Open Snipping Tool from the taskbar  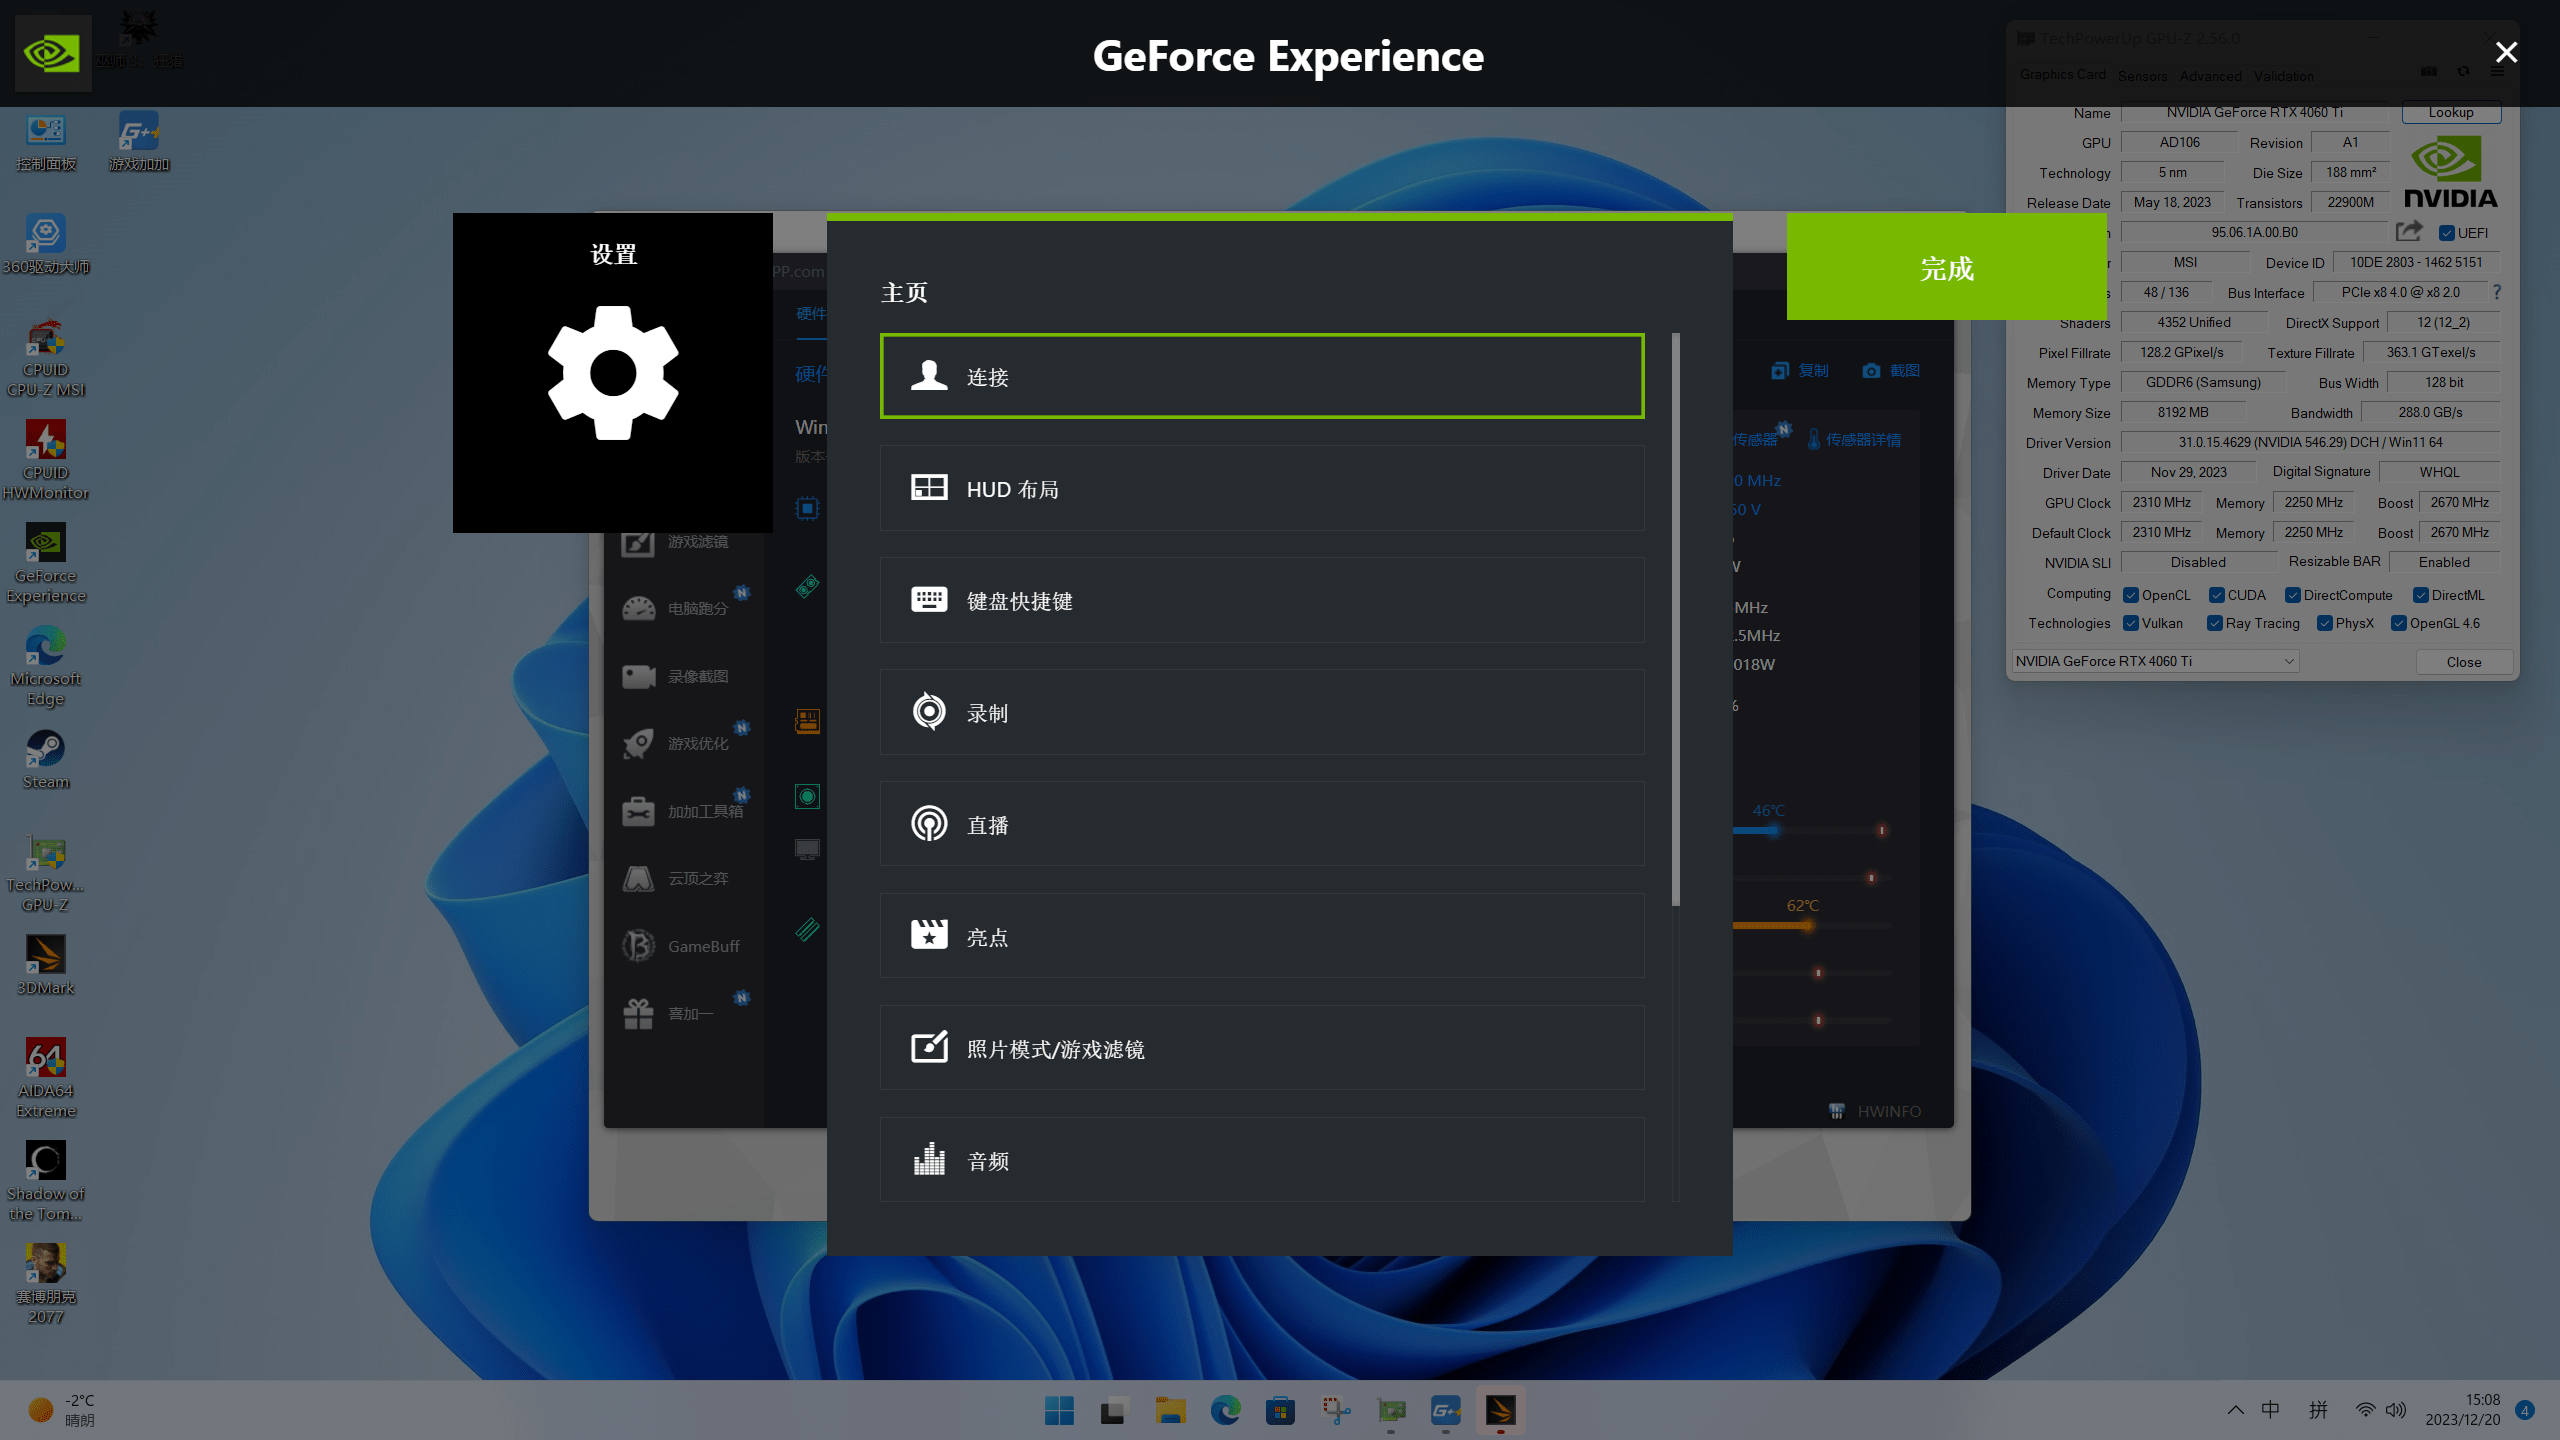(x=1336, y=1411)
